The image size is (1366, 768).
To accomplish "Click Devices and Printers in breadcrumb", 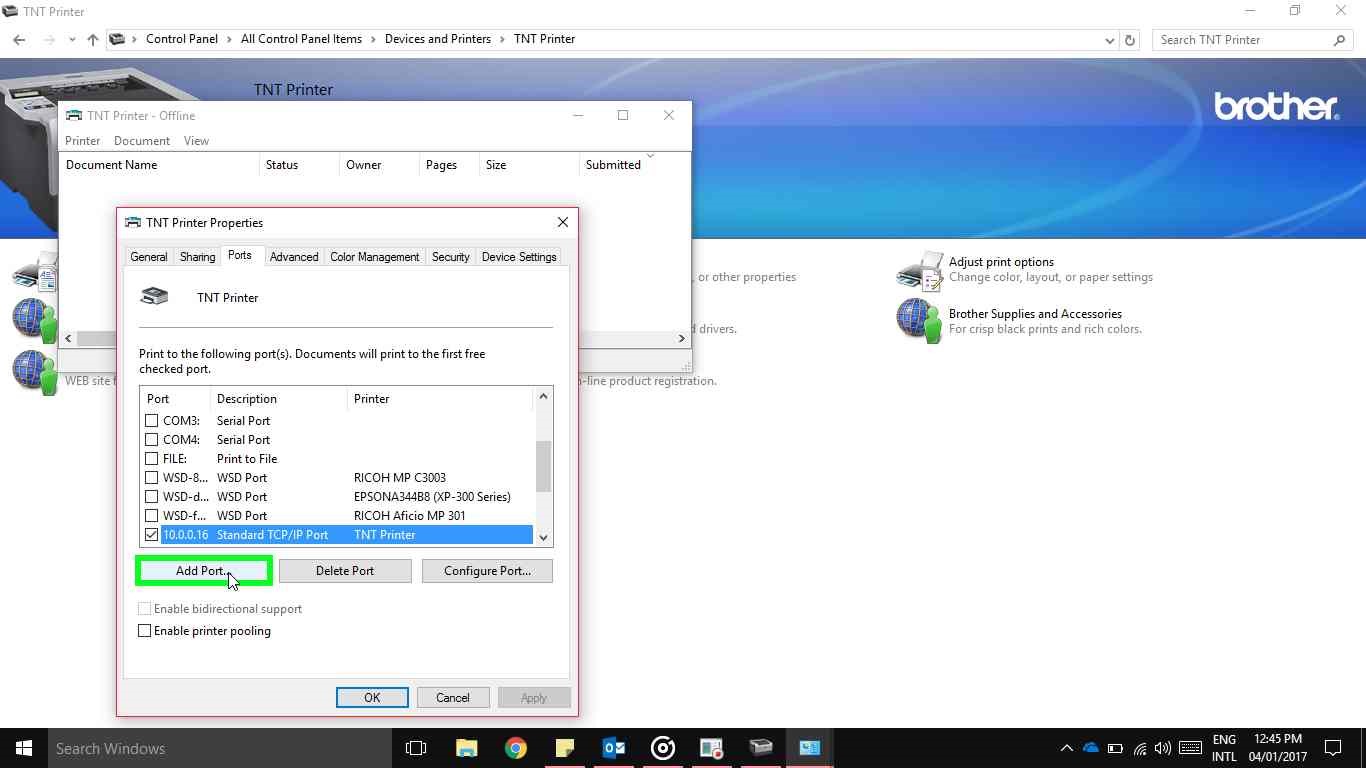I will pyautogui.click(x=438, y=39).
